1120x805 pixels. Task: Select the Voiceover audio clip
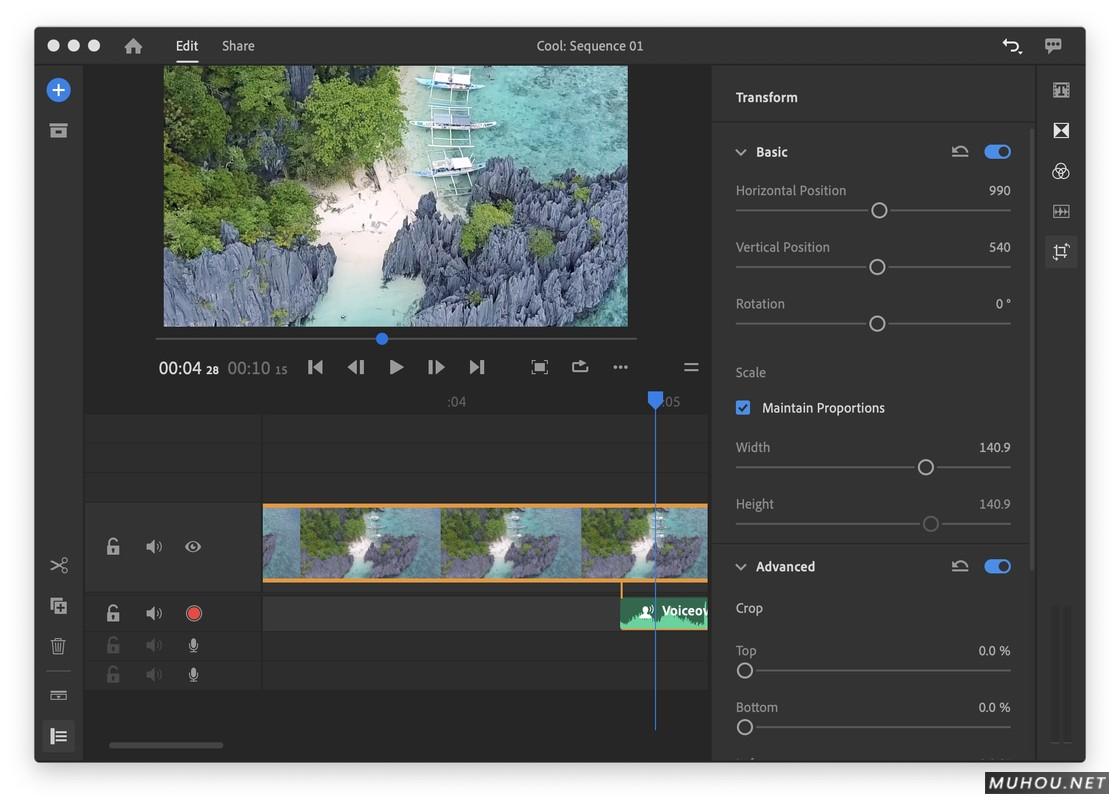point(664,614)
